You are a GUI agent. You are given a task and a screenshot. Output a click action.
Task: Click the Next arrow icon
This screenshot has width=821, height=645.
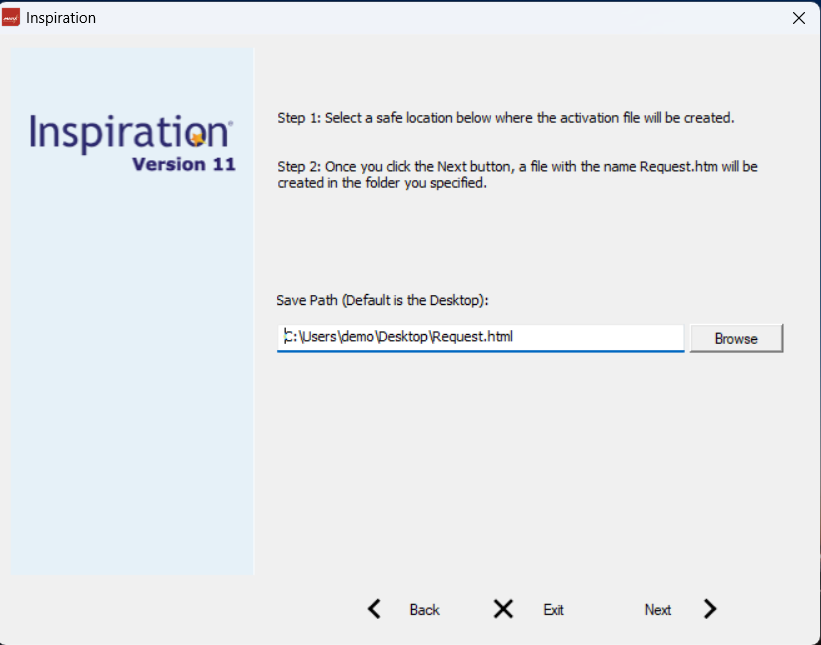[710, 609]
